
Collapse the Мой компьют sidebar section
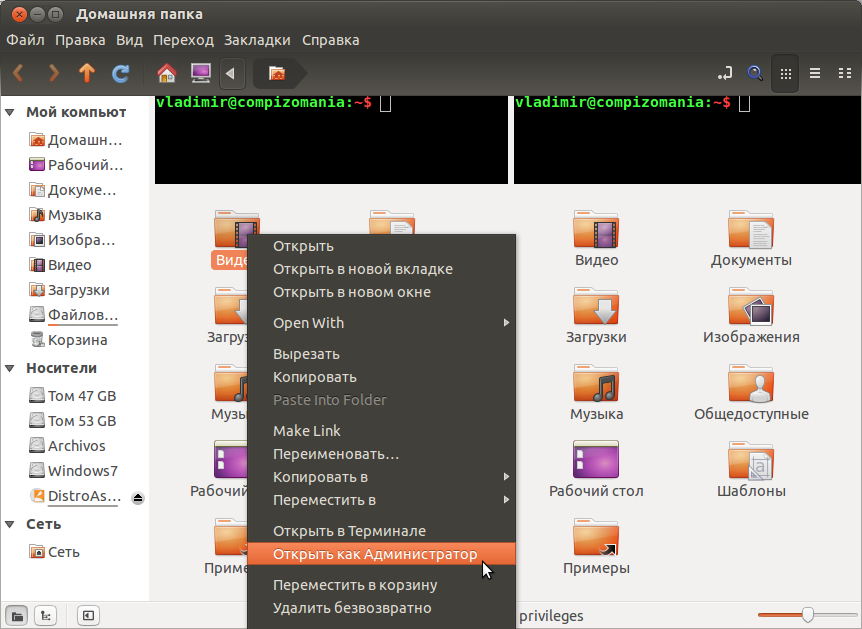click(10, 113)
